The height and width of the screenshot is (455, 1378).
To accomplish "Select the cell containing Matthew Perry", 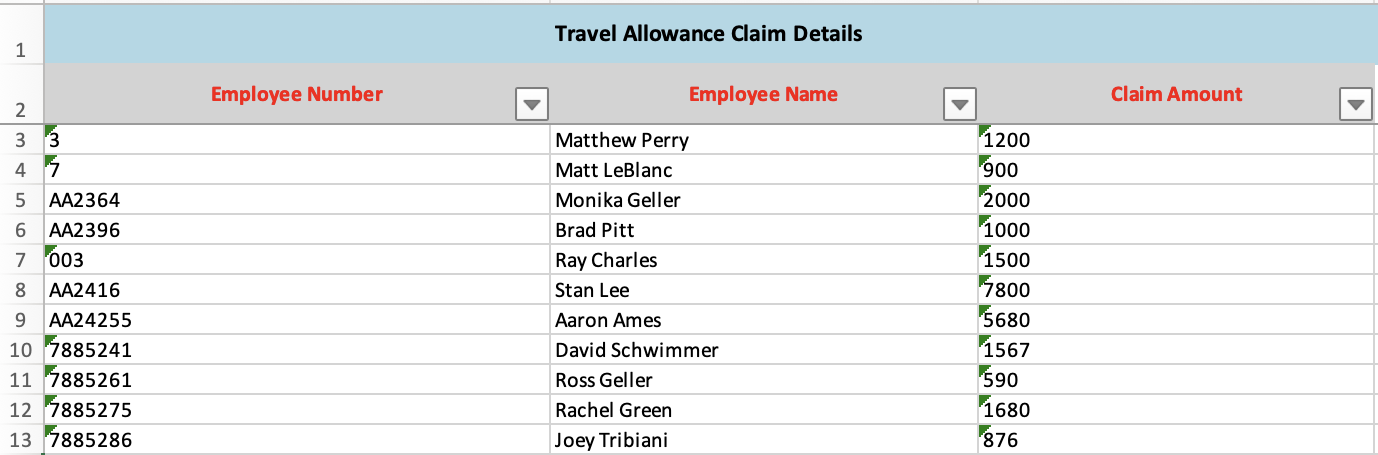I will [622, 140].
